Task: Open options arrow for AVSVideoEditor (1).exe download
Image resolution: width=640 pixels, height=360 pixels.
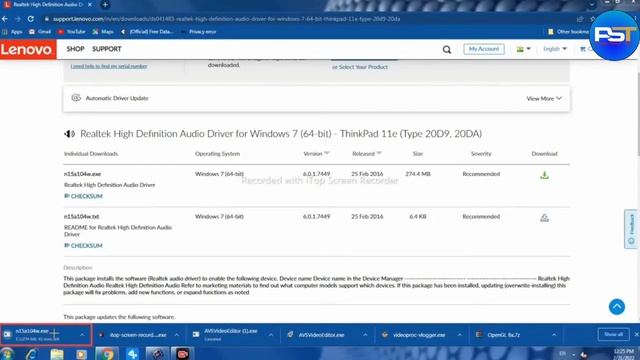Action: 271,335
